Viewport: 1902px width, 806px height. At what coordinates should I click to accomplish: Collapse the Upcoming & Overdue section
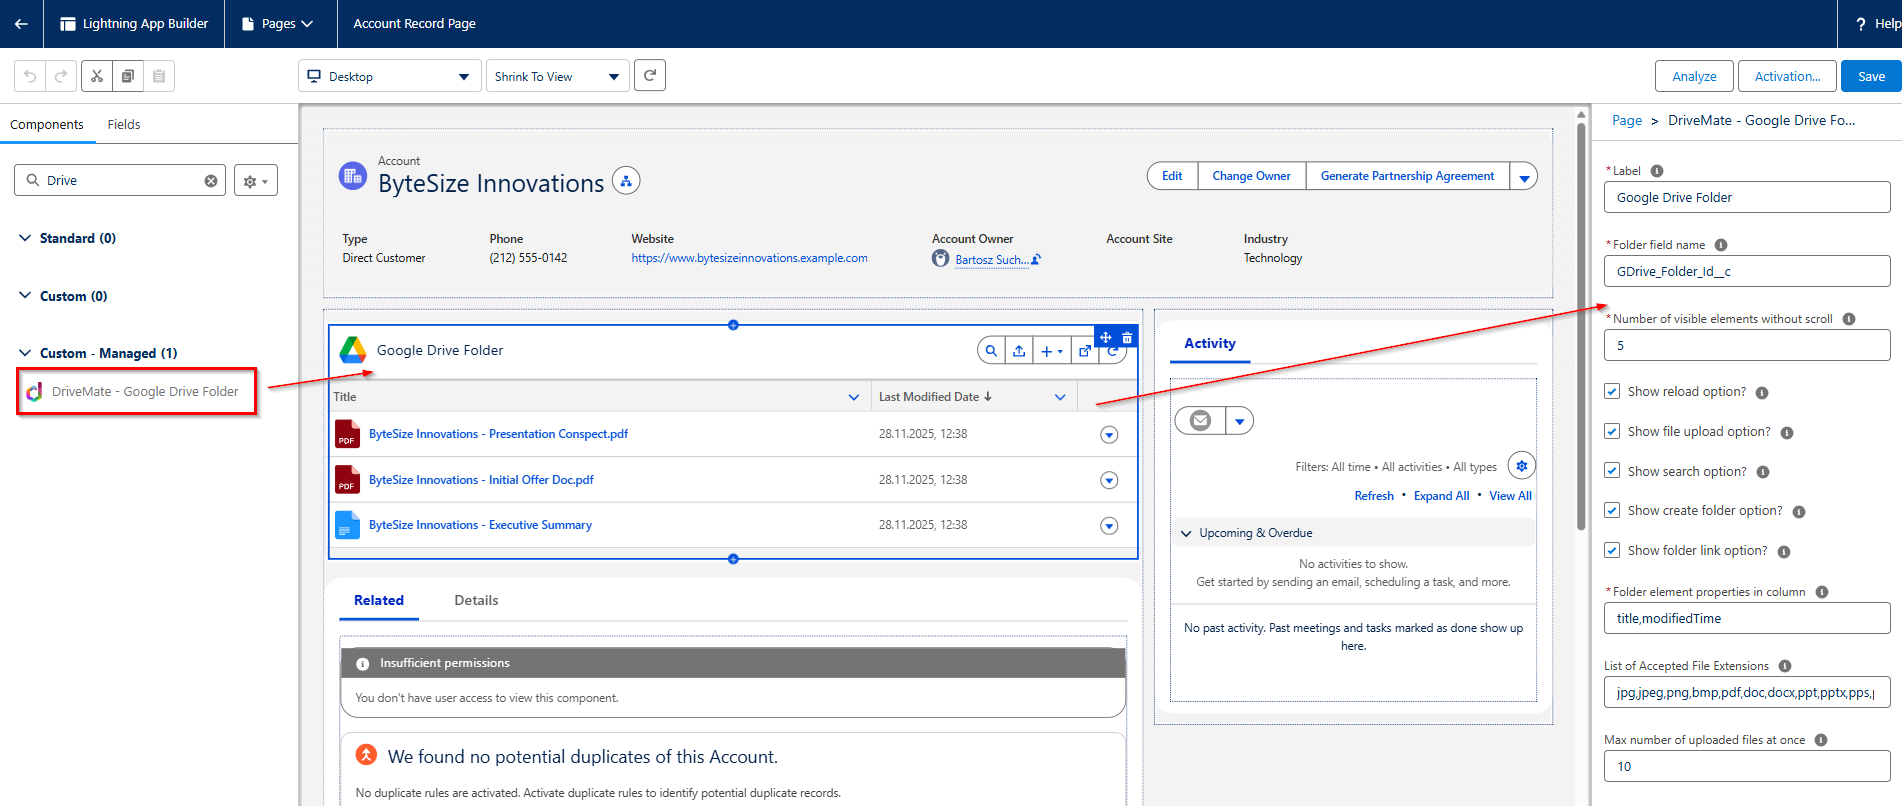[1187, 533]
